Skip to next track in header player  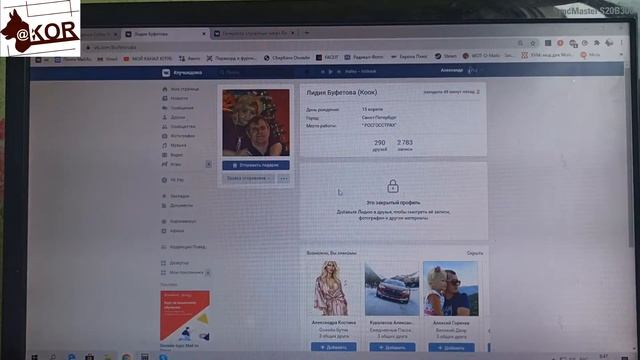pos(338,72)
